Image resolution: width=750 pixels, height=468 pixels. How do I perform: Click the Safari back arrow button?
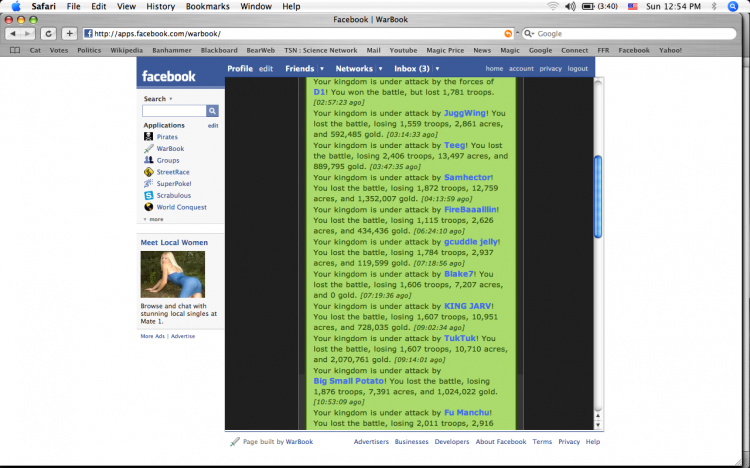click(13, 33)
